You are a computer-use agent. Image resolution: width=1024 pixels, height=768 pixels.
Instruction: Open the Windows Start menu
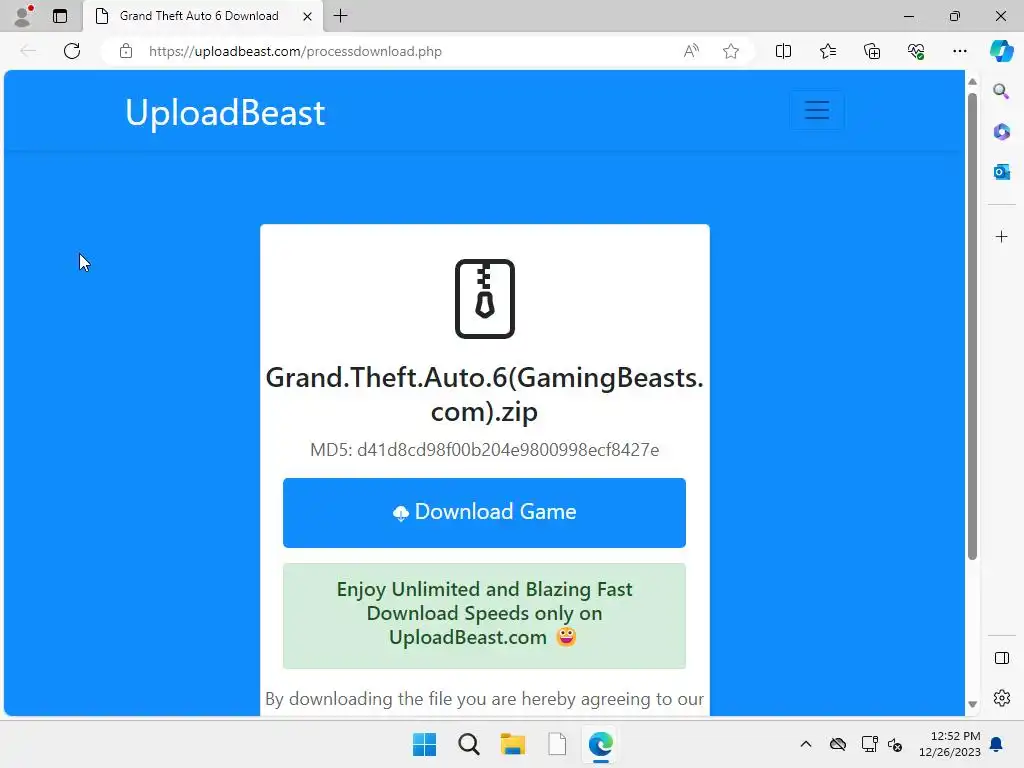click(424, 744)
